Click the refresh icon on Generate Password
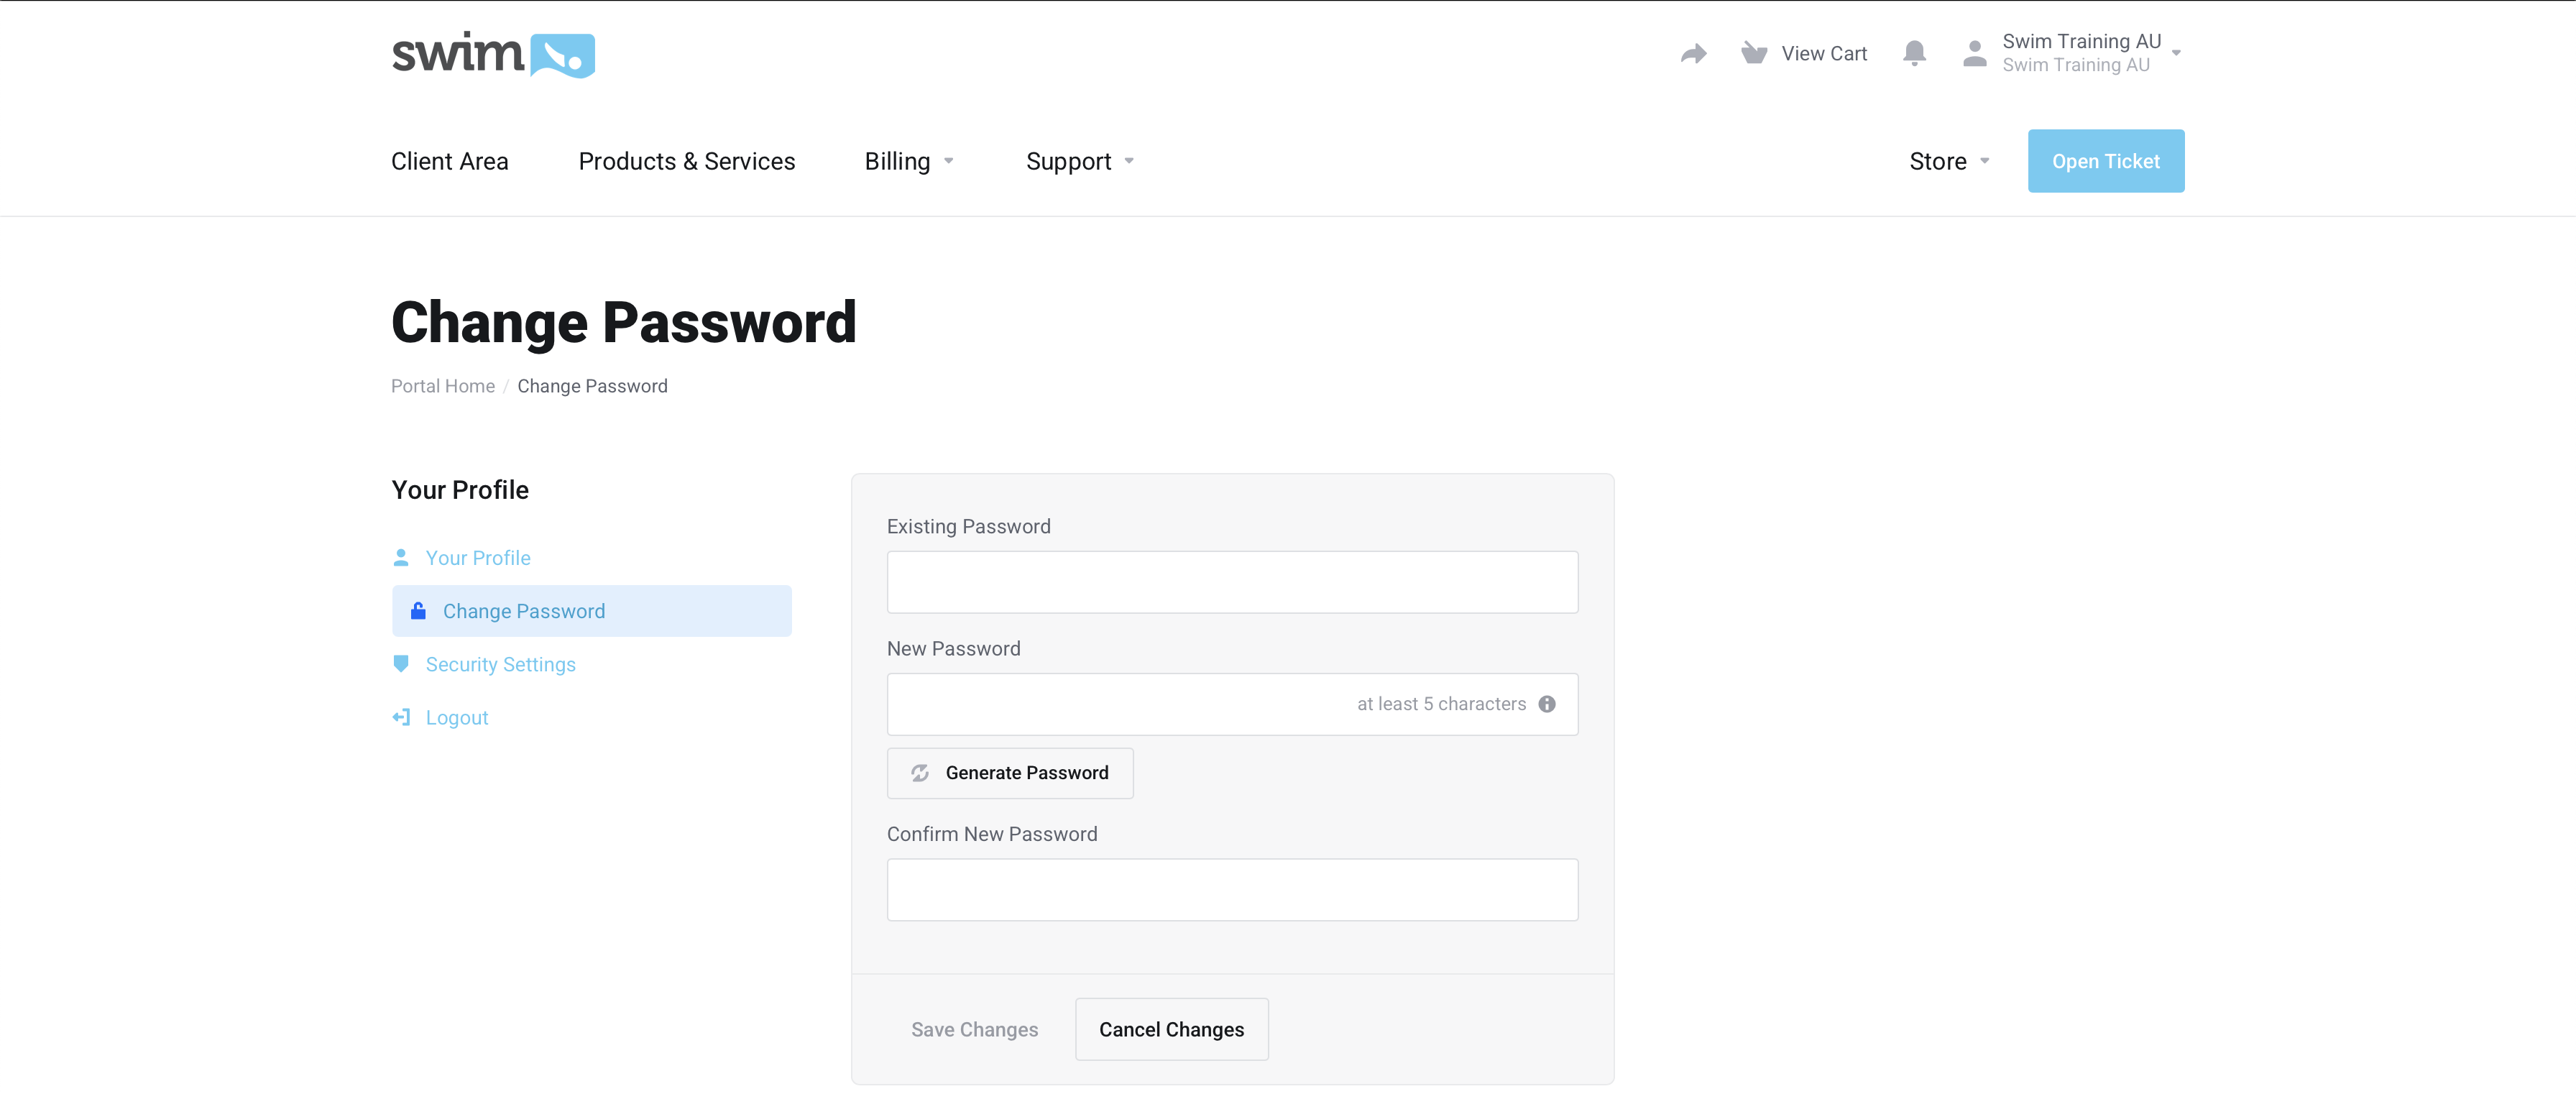 [x=920, y=772]
